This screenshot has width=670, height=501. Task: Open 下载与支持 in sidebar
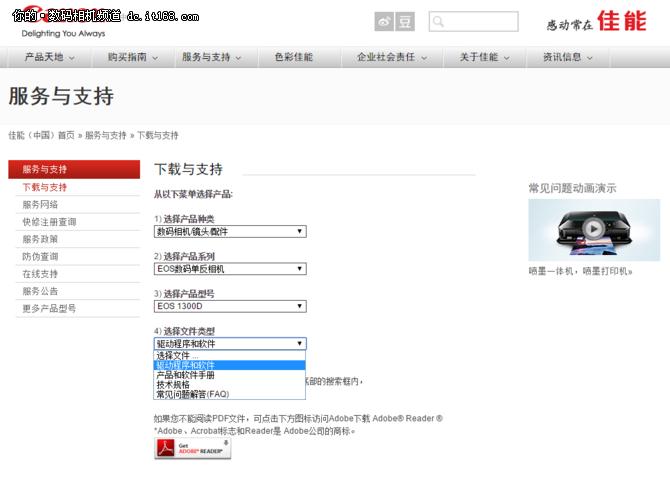pos(44,187)
